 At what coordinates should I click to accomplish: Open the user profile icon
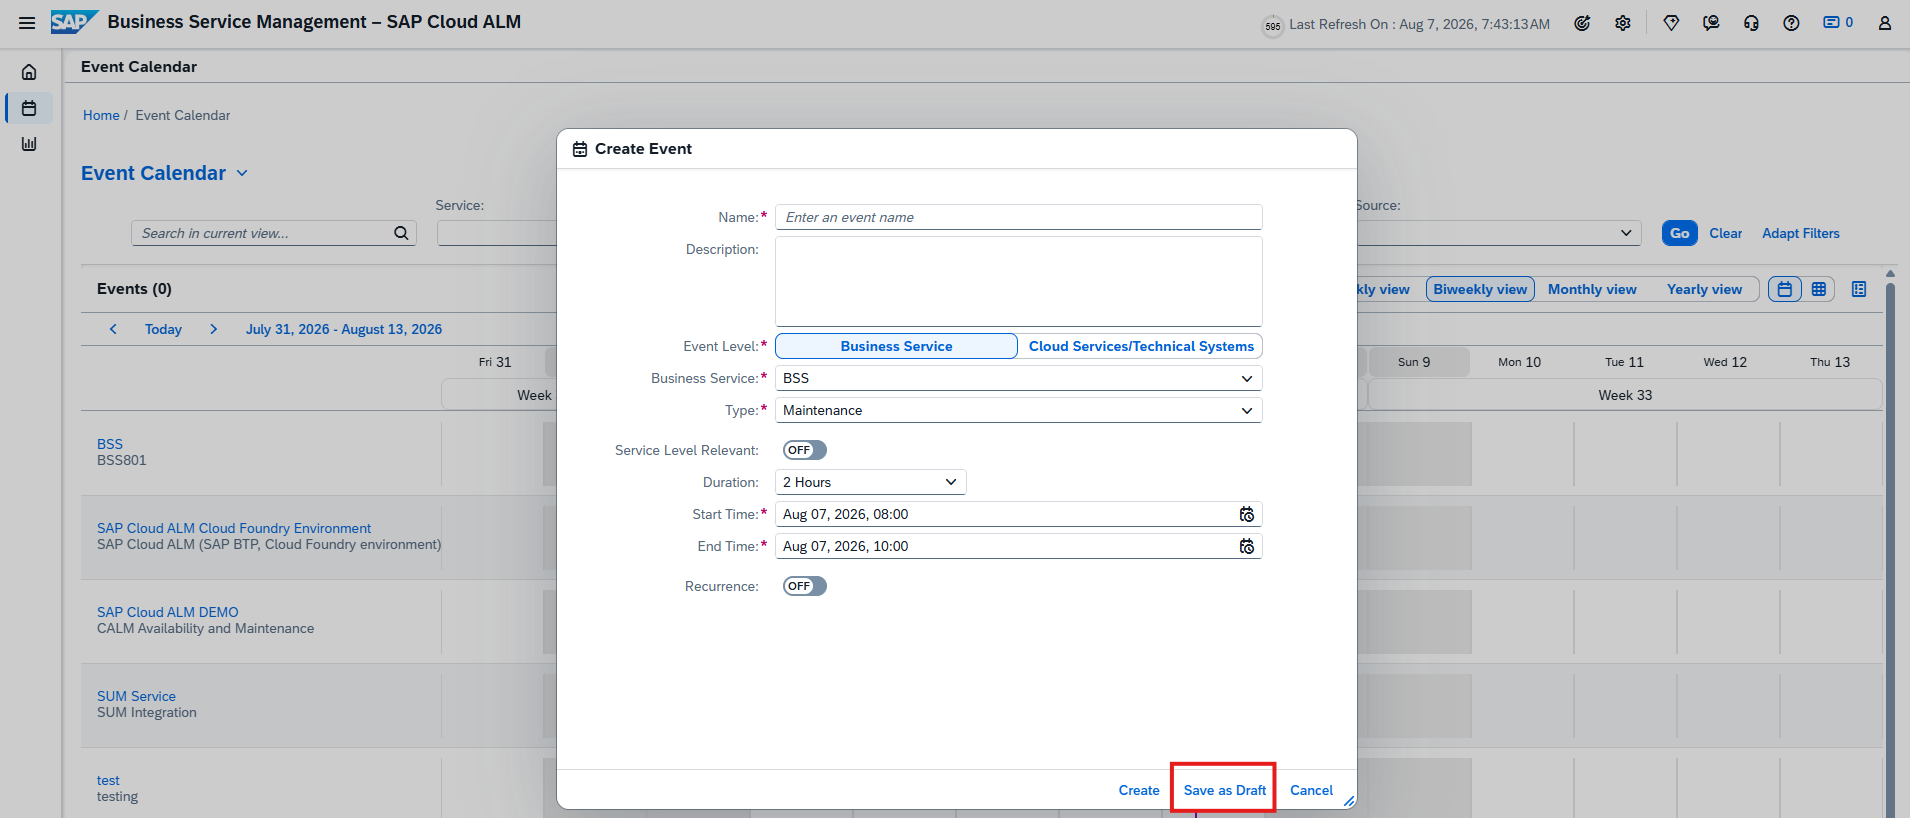tap(1884, 23)
